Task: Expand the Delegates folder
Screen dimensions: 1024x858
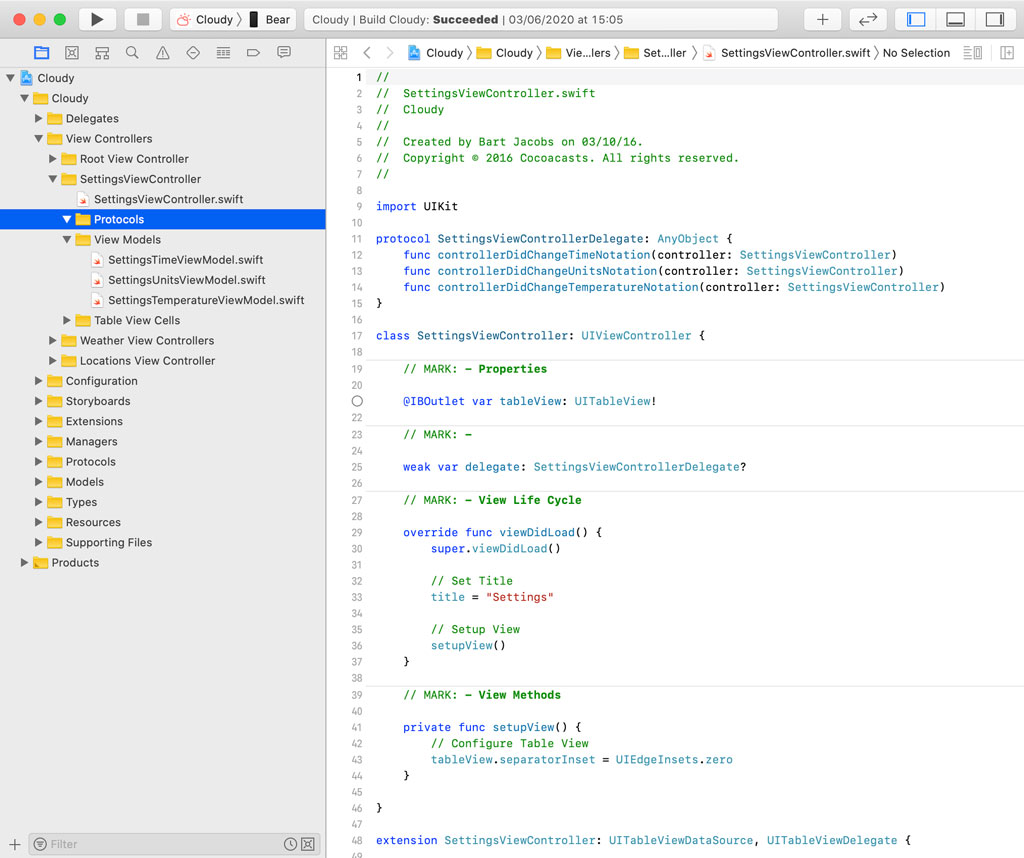Action: tap(39, 119)
